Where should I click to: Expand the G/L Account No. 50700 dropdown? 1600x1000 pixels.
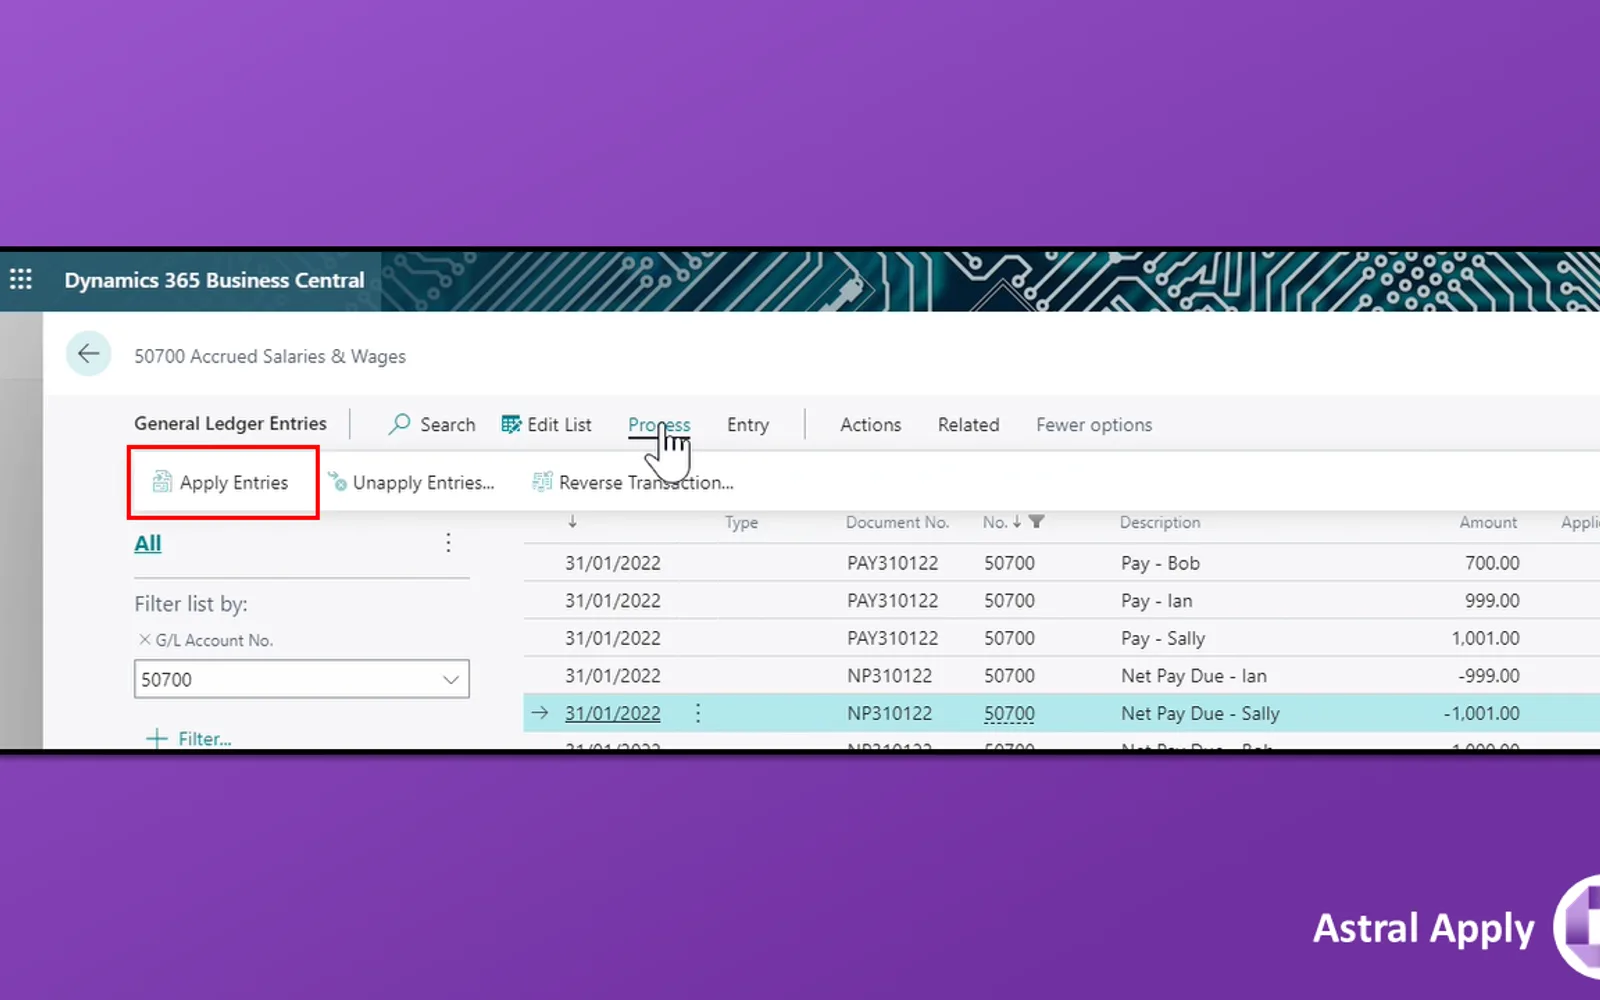451,680
